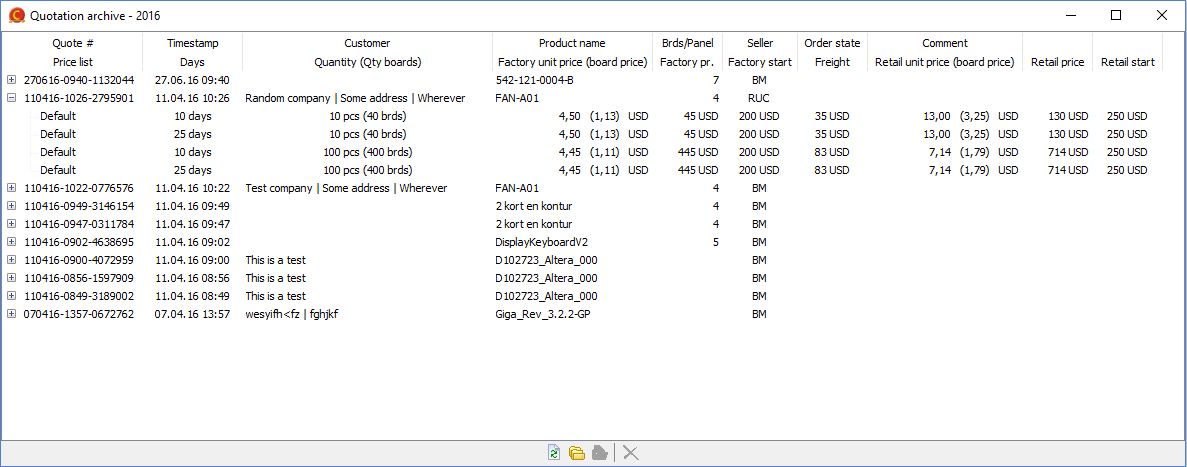Expand quote 110416-0949-3146154
The image size is (1187, 467).
(x=11, y=206)
